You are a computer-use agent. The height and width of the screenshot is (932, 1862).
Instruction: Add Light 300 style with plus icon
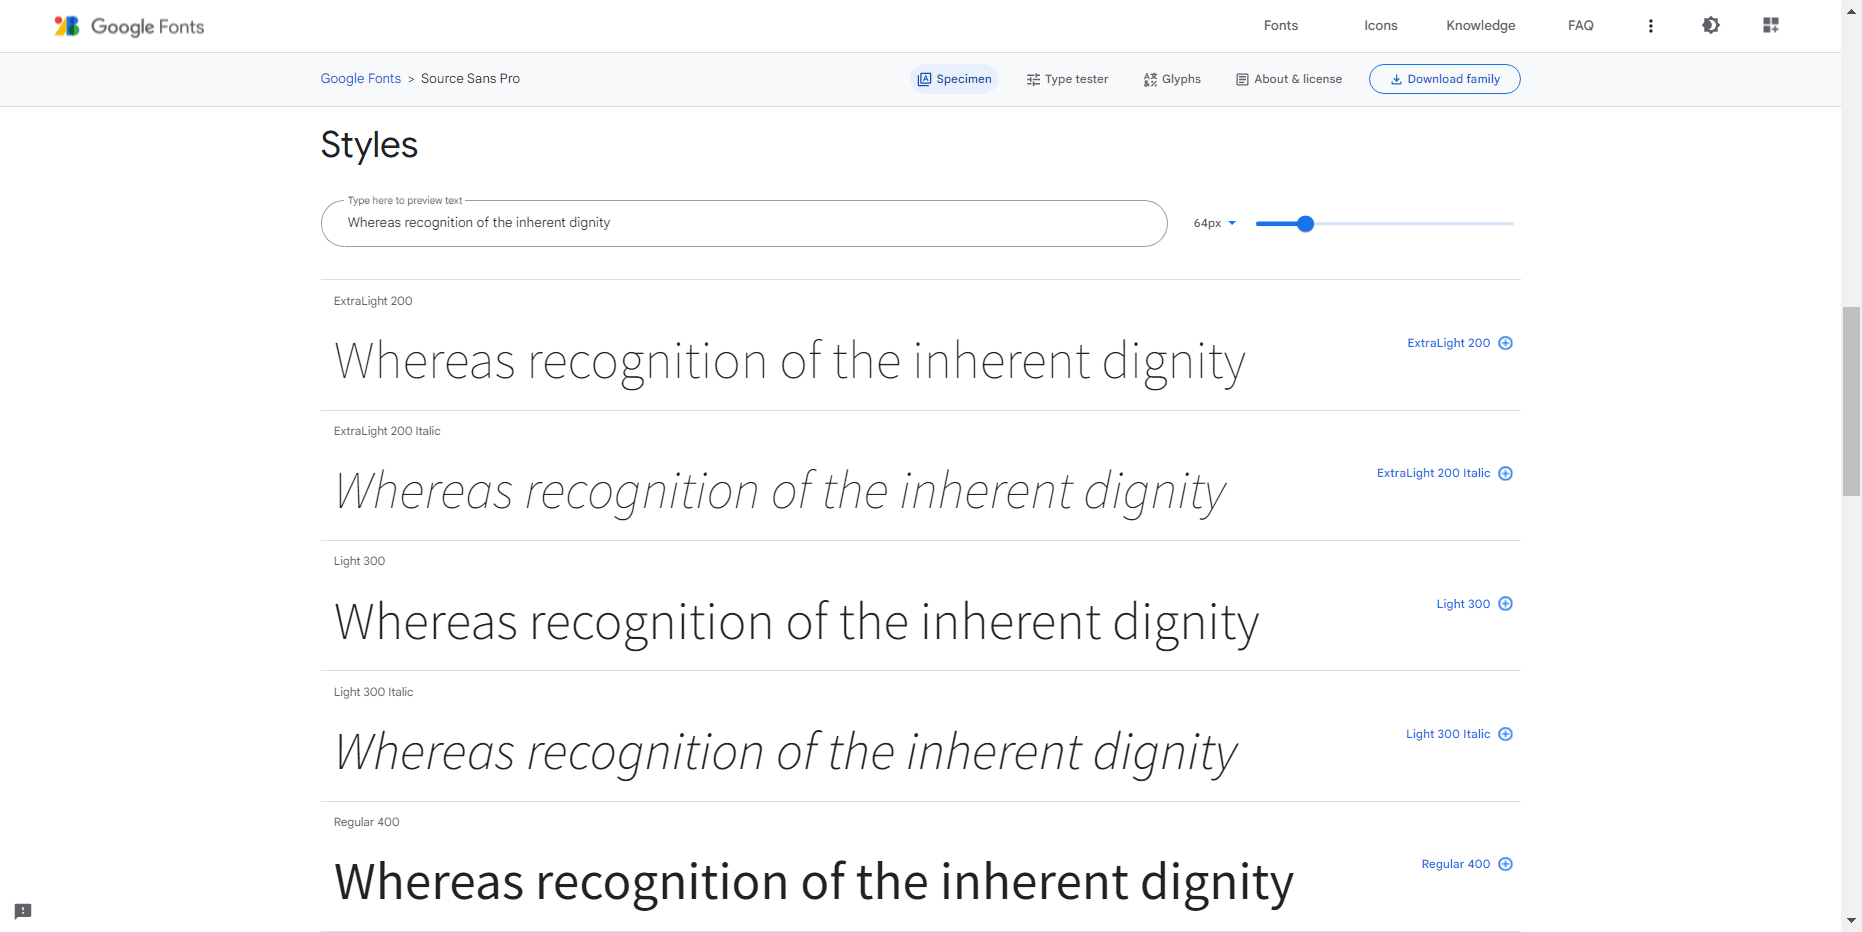pos(1506,604)
